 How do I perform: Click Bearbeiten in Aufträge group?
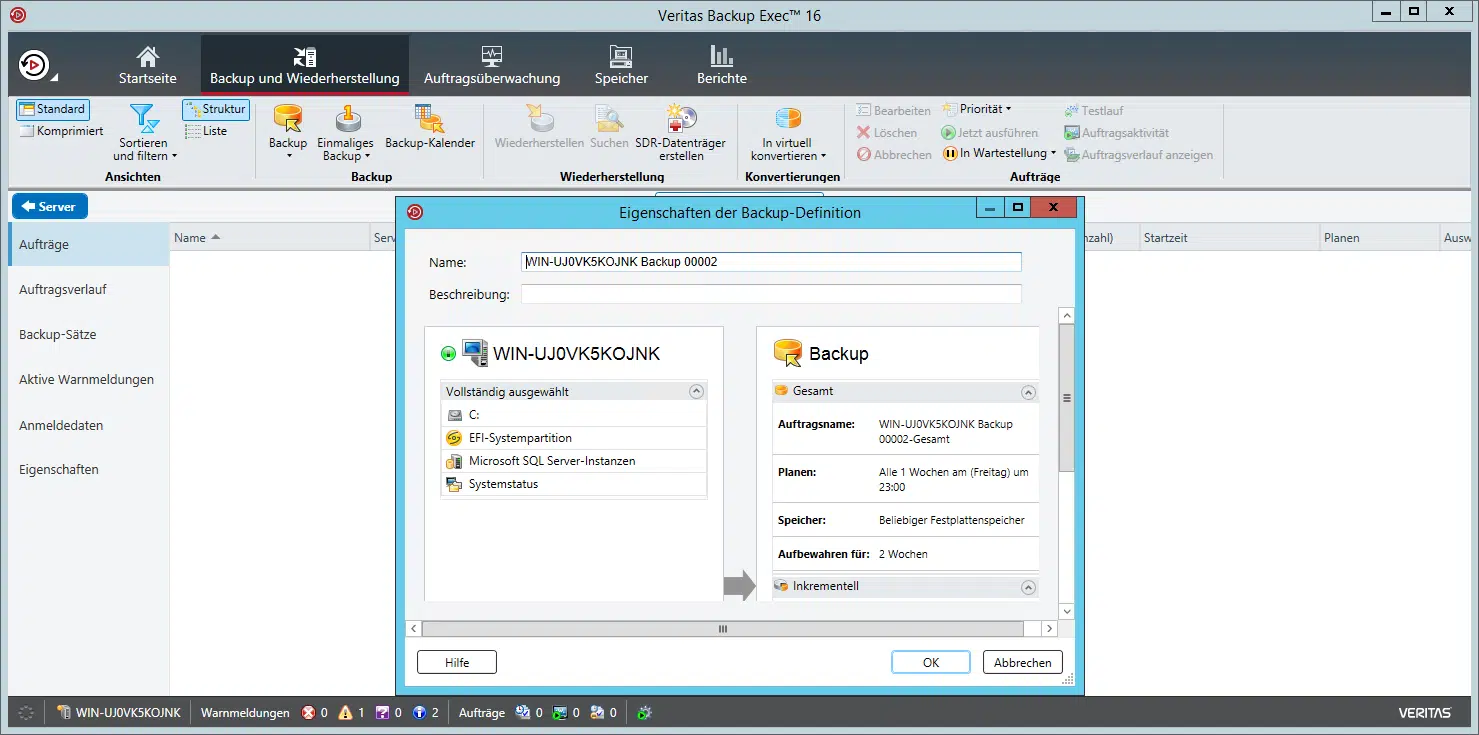(x=894, y=111)
